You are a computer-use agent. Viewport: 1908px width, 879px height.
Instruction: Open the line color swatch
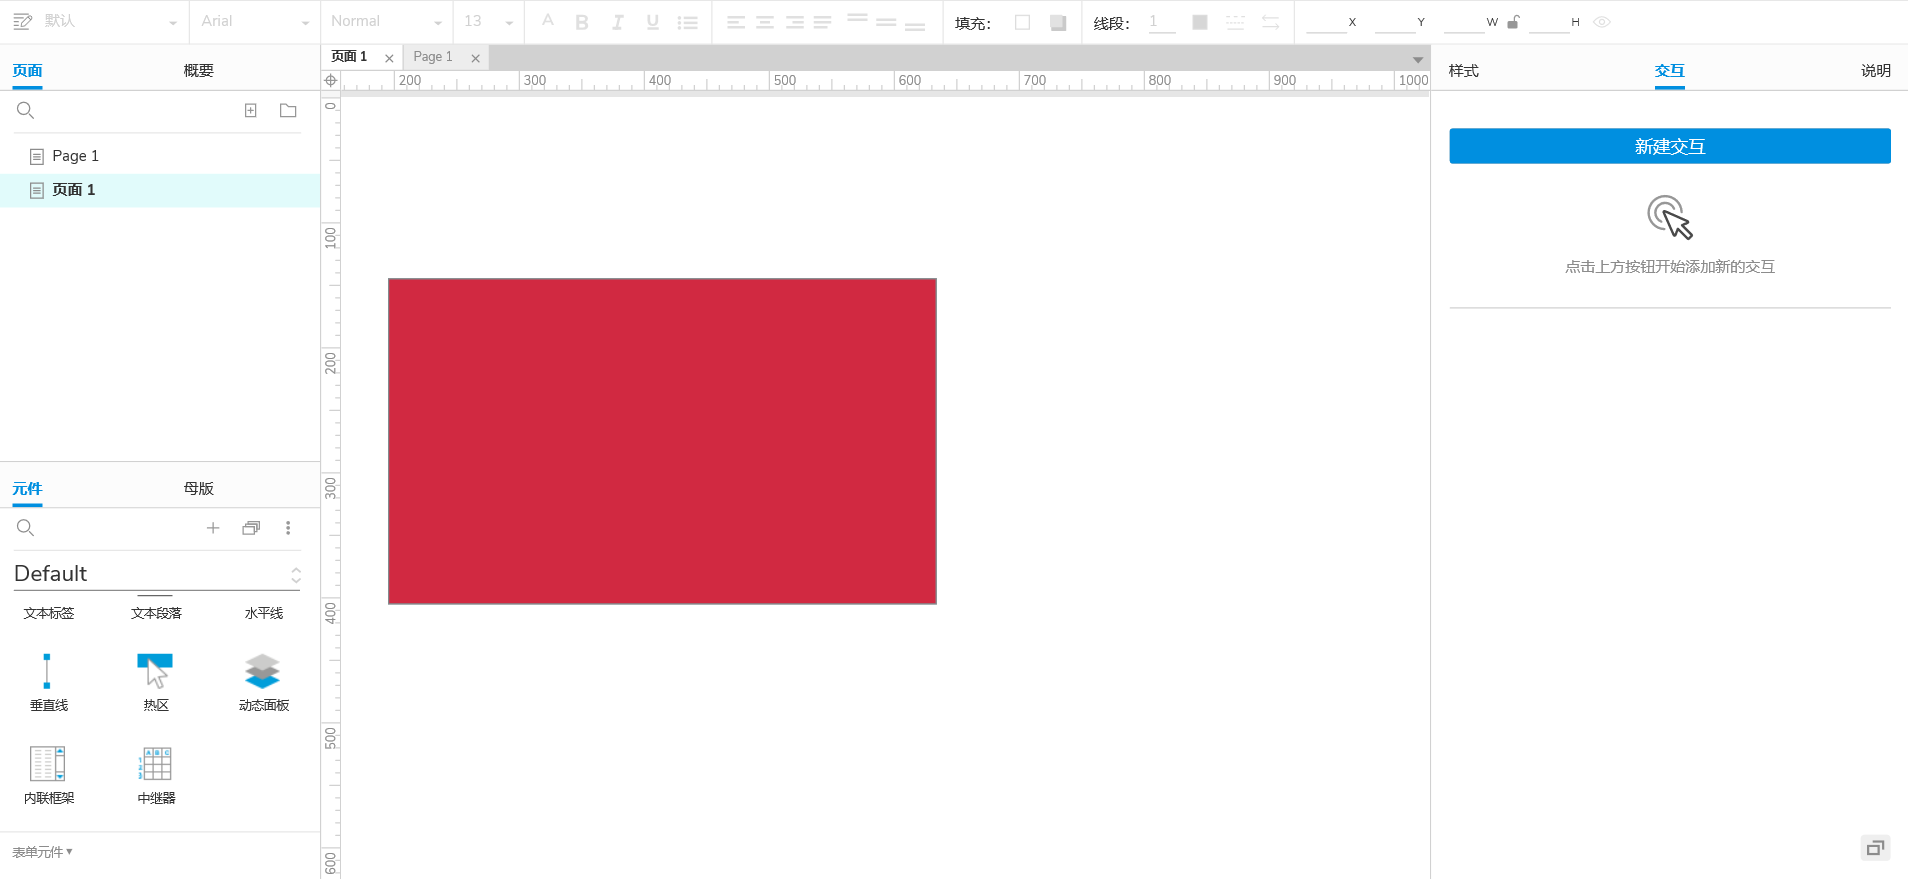click(1200, 22)
